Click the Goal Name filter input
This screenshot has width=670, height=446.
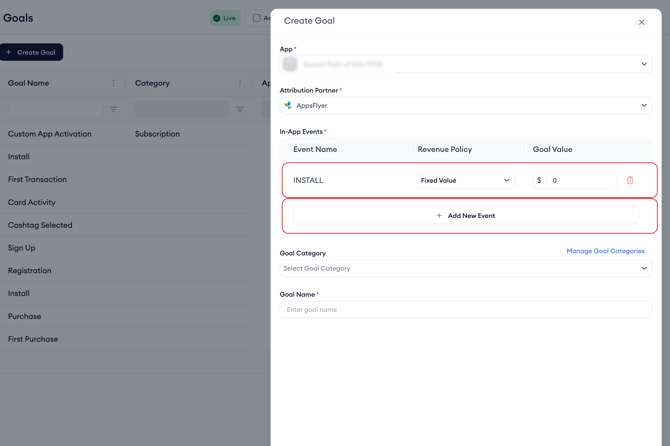(55, 109)
